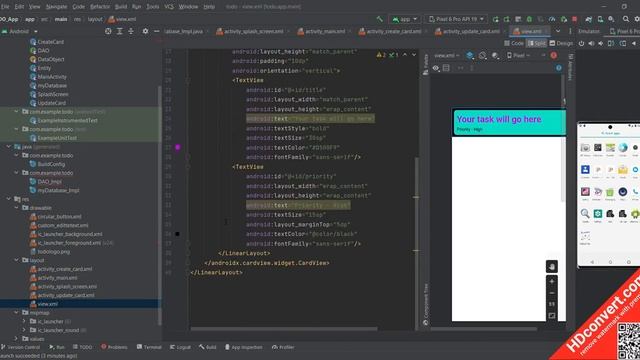Open the Problems tool window
The width and height of the screenshot is (640, 360).
click(x=114, y=347)
